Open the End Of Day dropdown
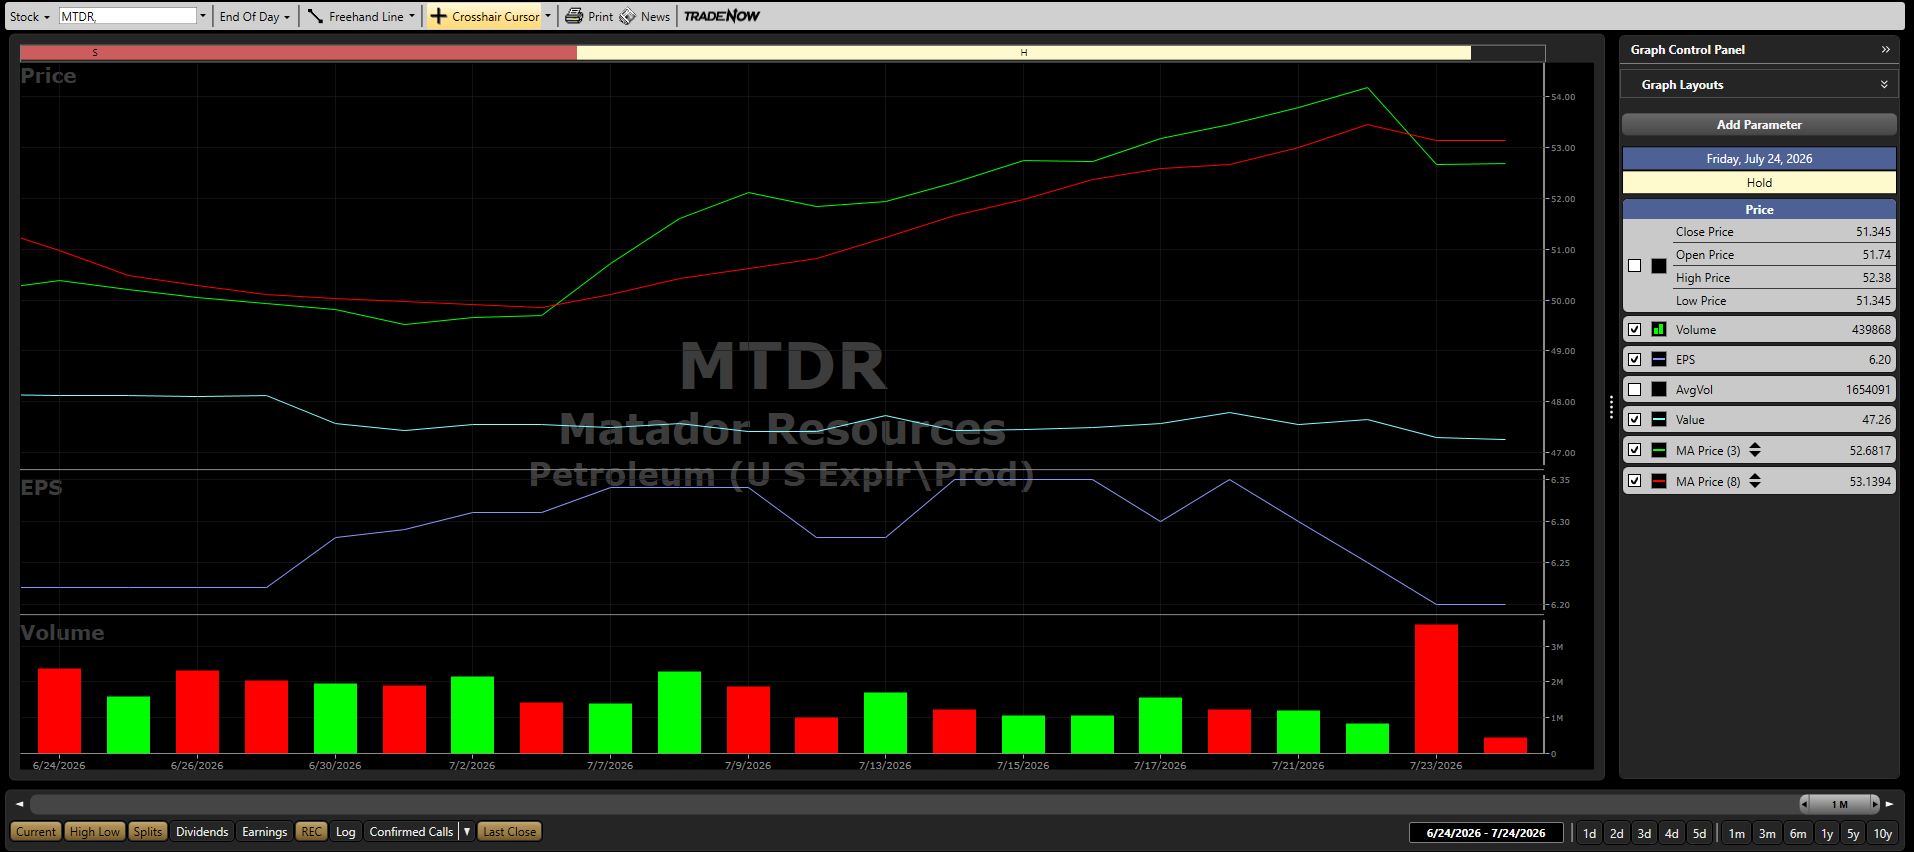The width and height of the screenshot is (1914, 852). point(255,16)
